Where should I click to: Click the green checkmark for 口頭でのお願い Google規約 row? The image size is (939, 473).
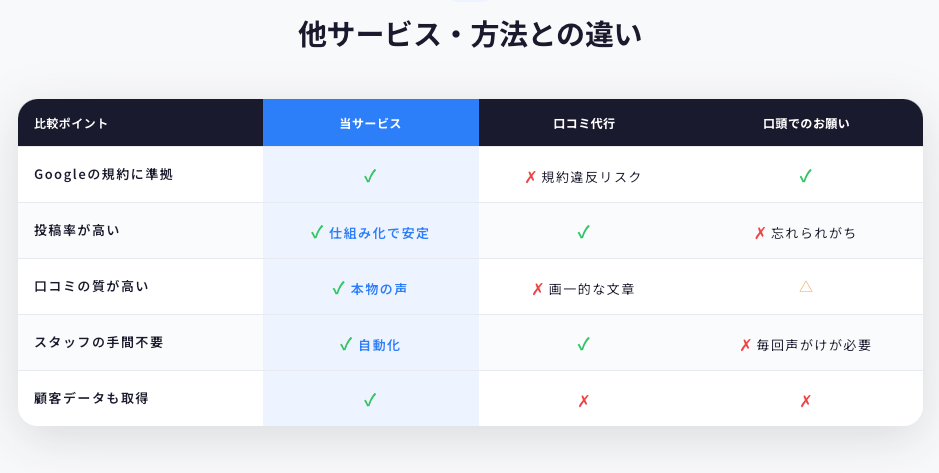(x=805, y=176)
